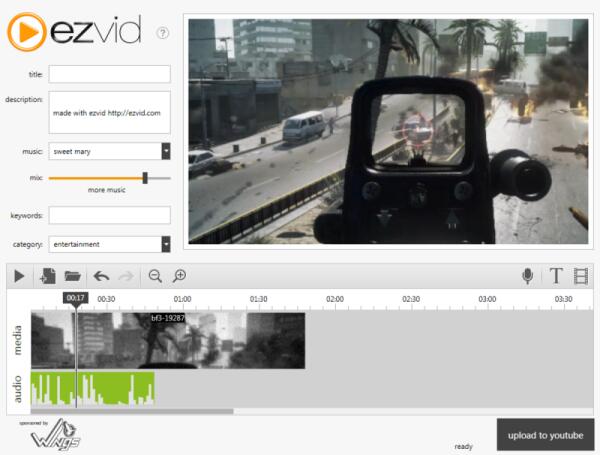This screenshot has width=600, height=455.
Task: Click the mix volume slider handle
Action: 145,177
